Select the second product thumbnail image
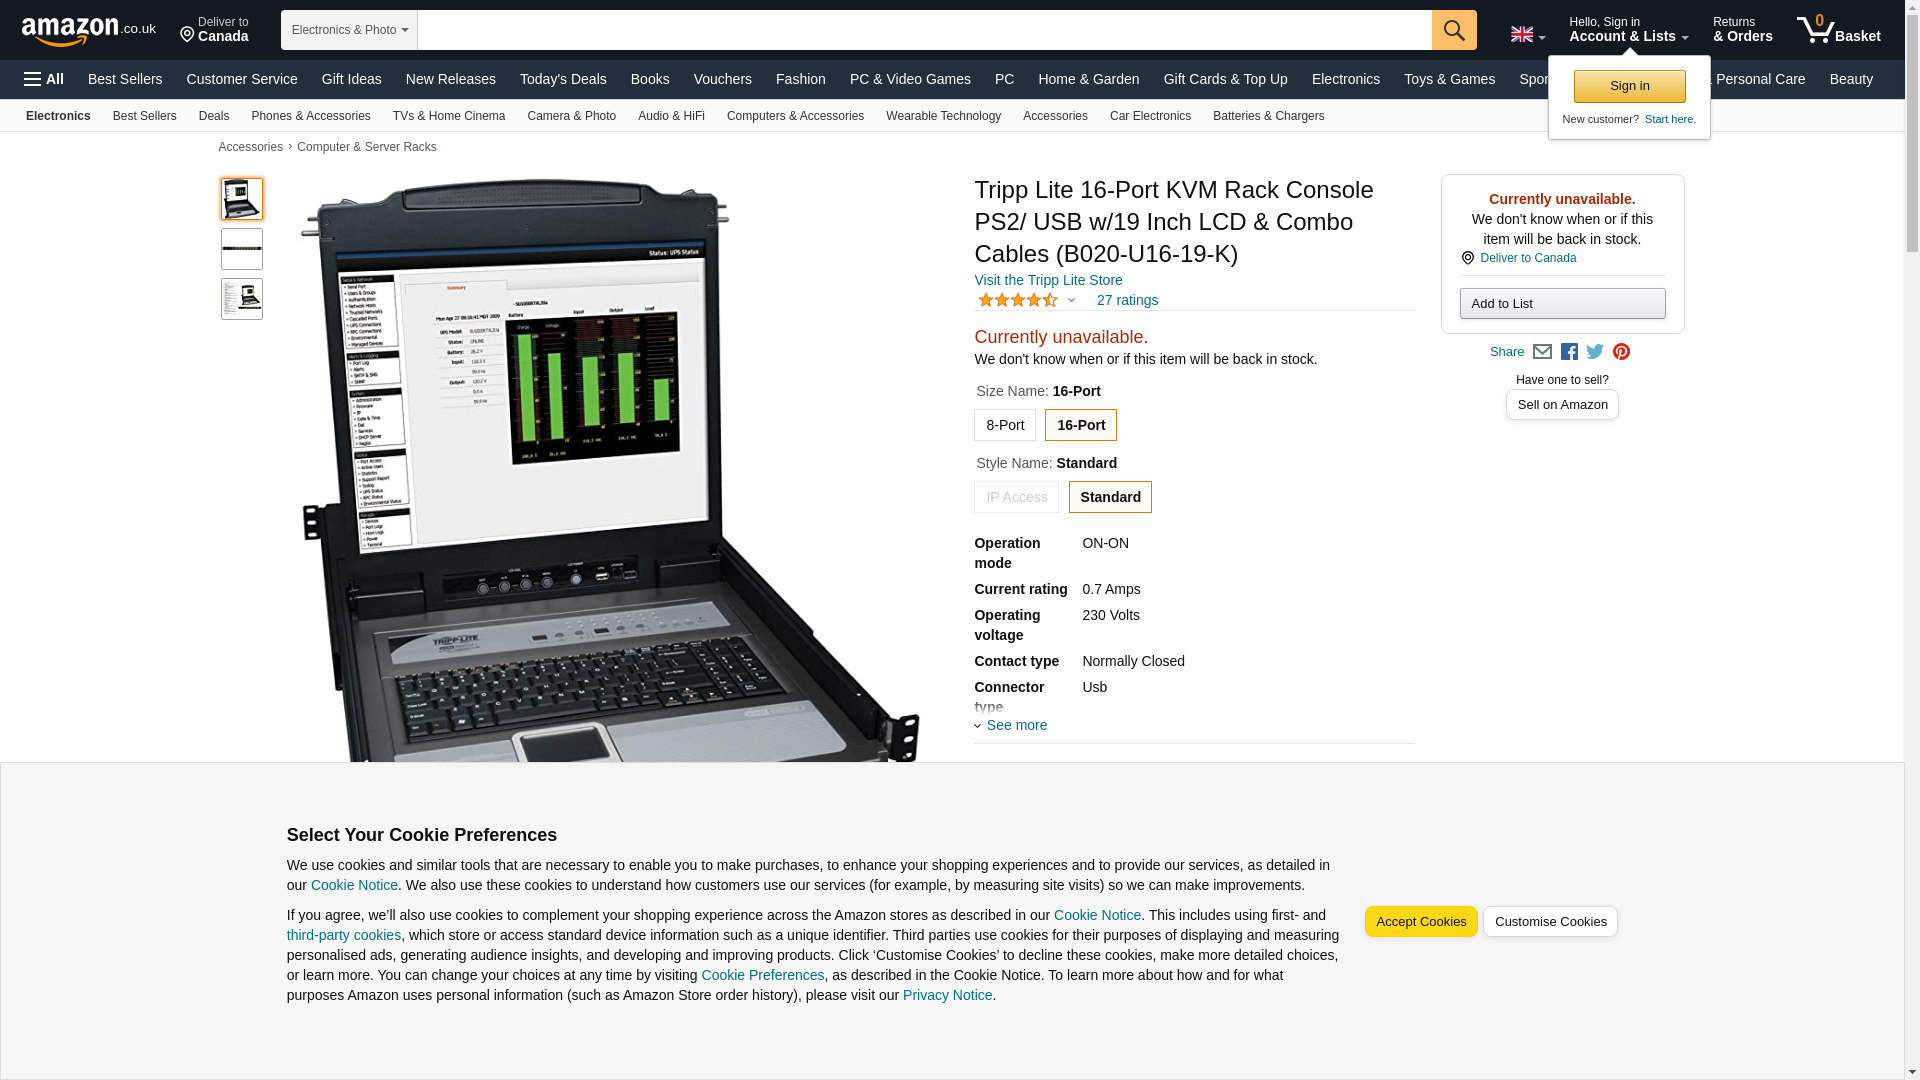This screenshot has height=1080, width=1920. (x=242, y=249)
